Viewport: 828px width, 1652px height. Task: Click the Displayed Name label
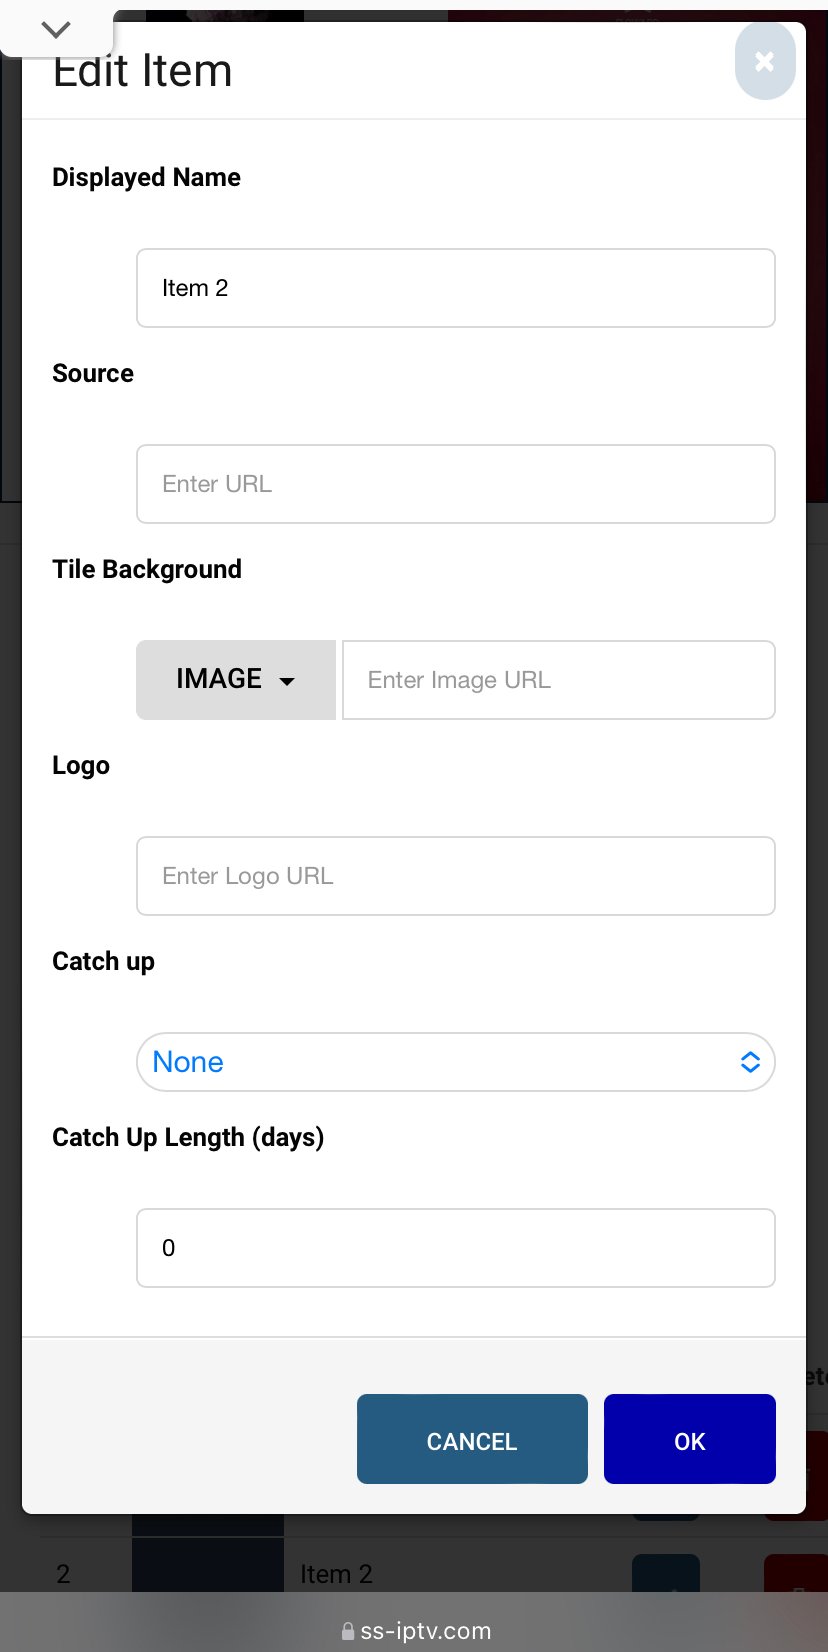(x=146, y=177)
